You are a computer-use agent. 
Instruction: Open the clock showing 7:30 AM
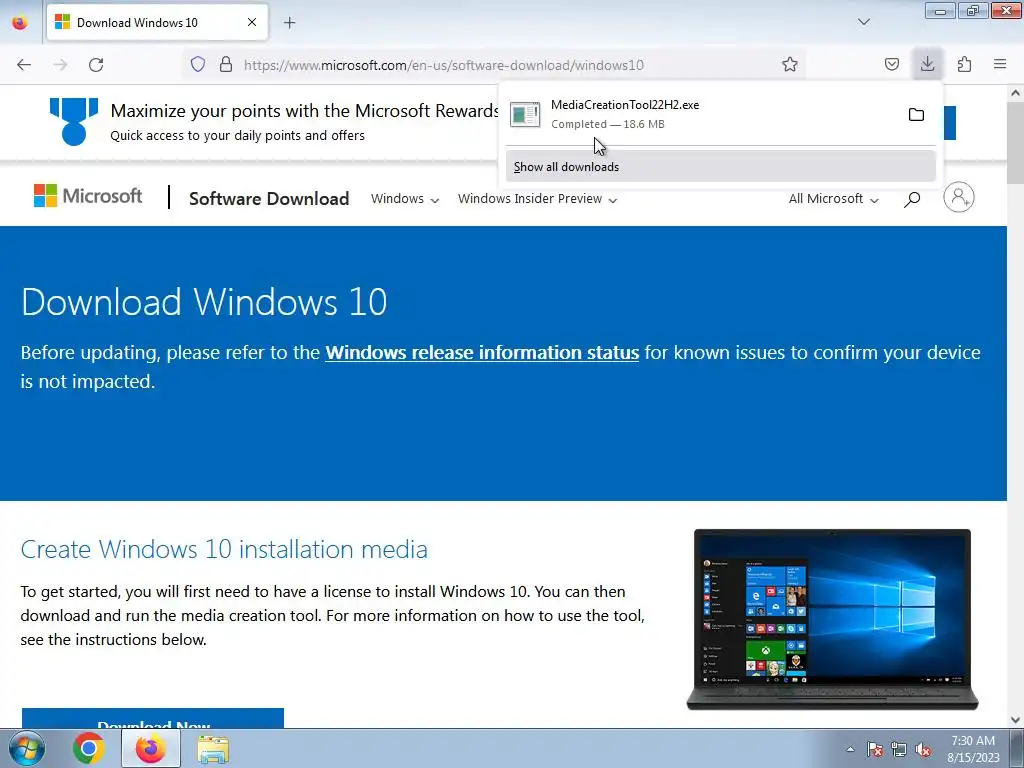973,749
